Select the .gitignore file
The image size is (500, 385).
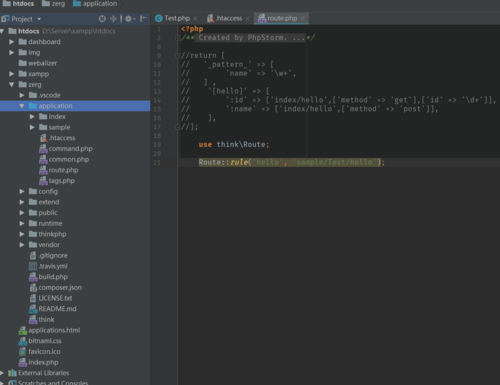coord(49,255)
